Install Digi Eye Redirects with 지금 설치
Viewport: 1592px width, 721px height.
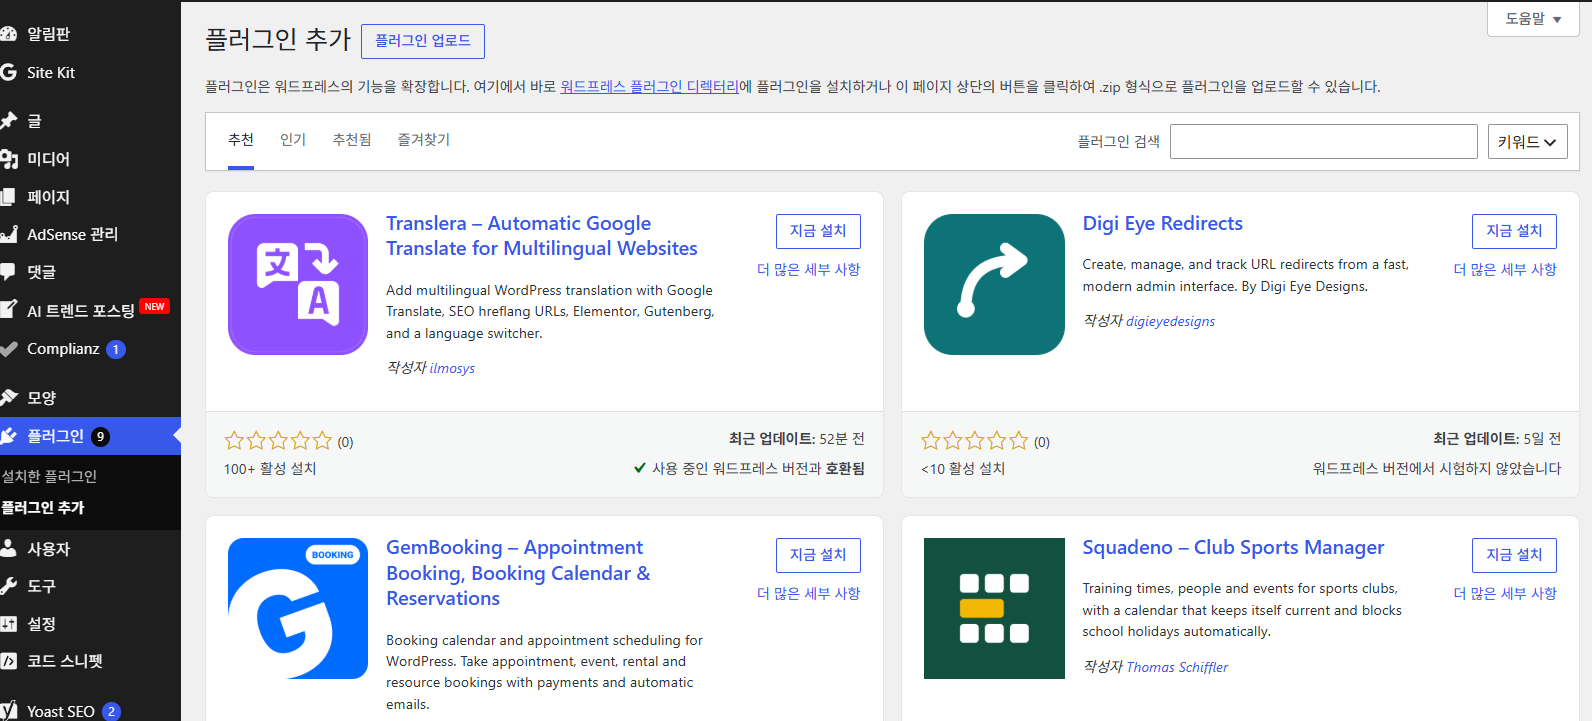(1514, 231)
